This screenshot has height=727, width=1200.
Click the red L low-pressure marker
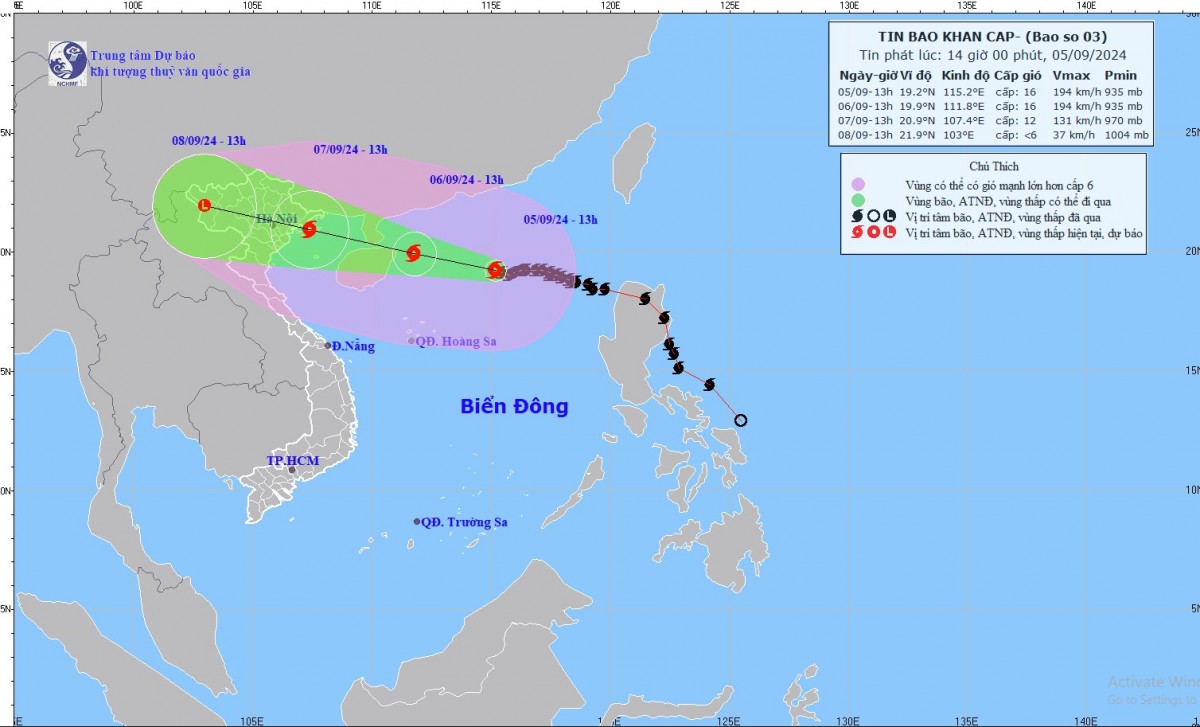[205, 205]
